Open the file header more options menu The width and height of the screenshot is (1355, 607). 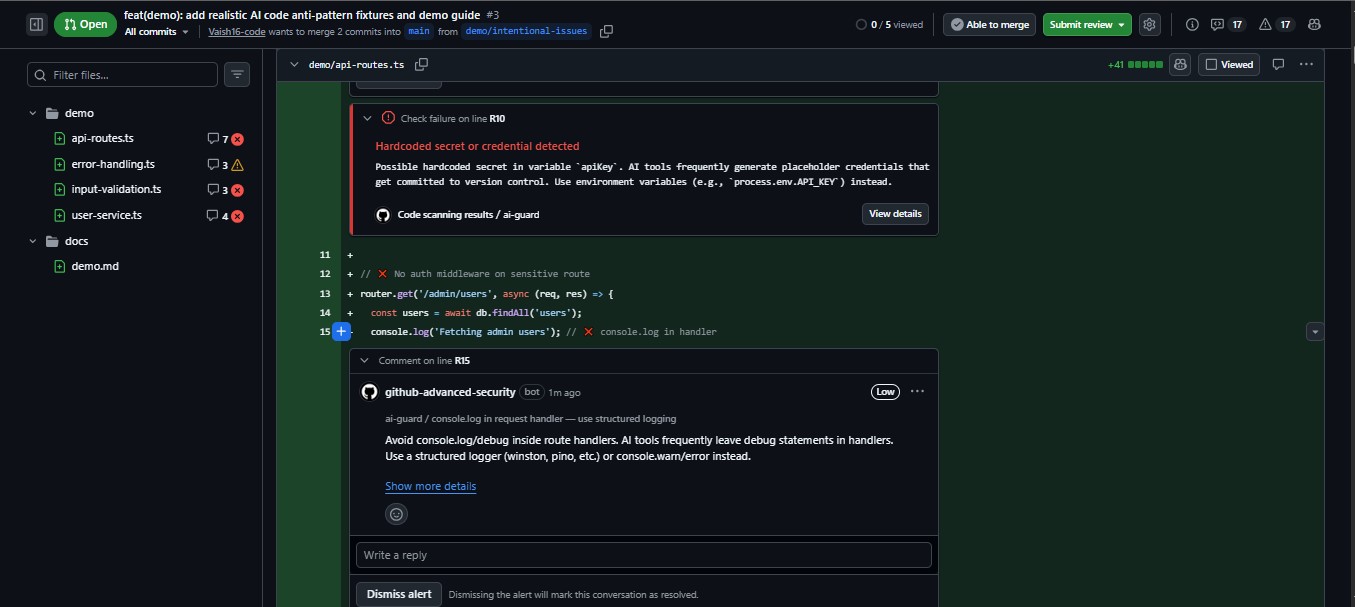click(x=1306, y=64)
